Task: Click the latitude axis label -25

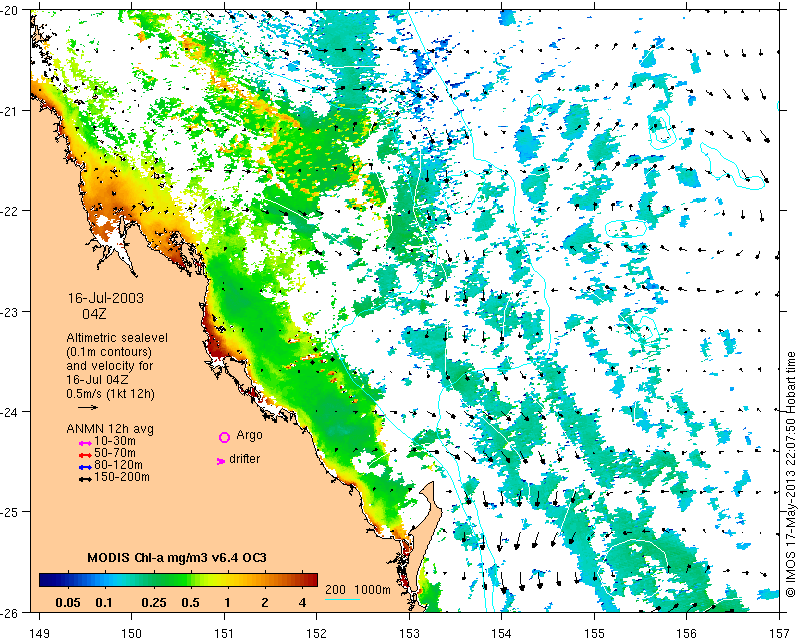Action: 8,512
